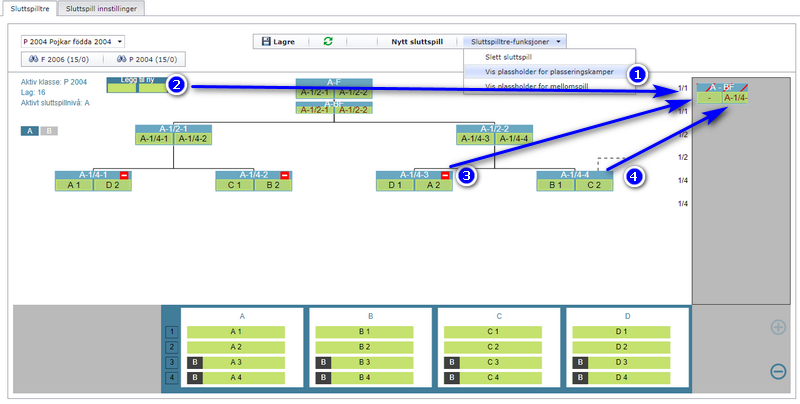Remove match A-1/4-1 with red minus icon

click(124, 175)
